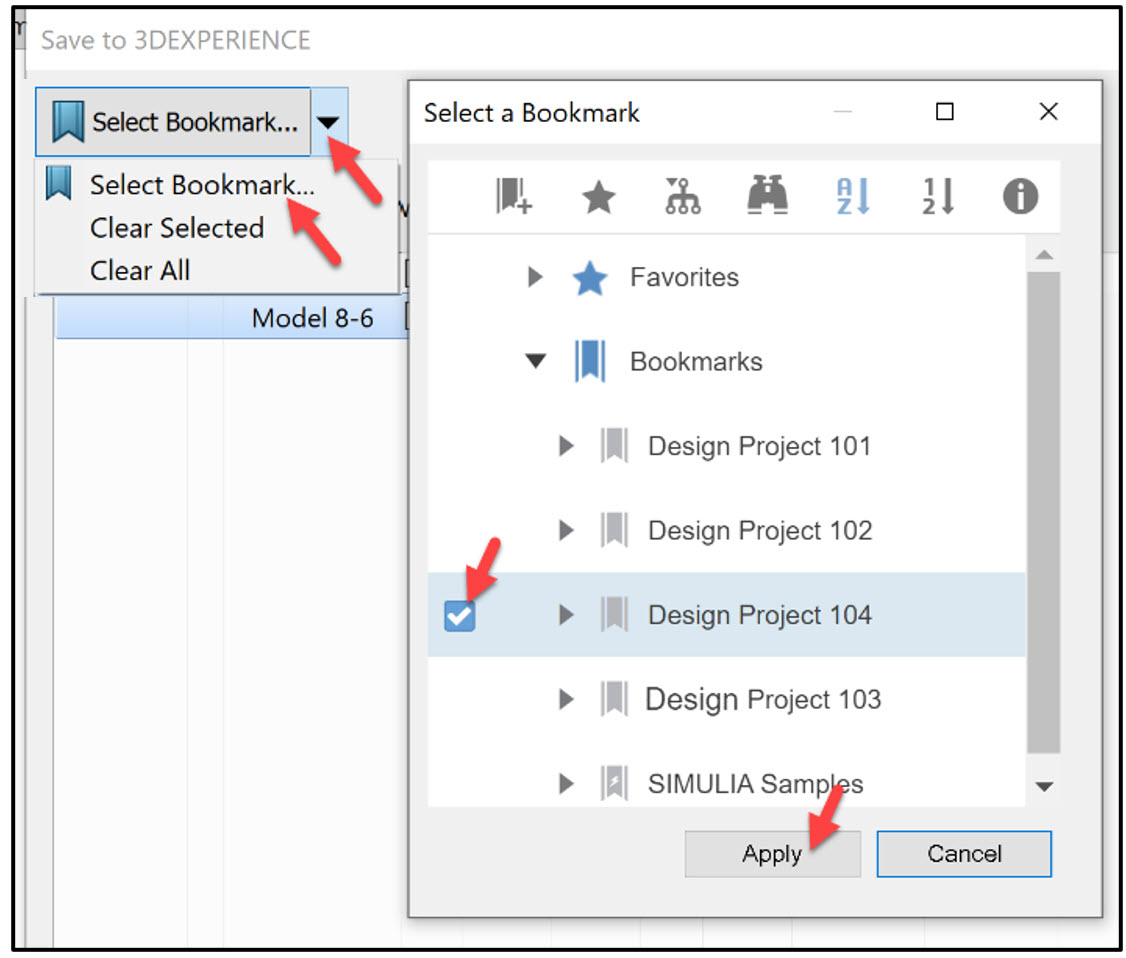Collapse the Bookmarks tree node
The height and width of the screenshot is (958, 1126).
coord(536,361)
